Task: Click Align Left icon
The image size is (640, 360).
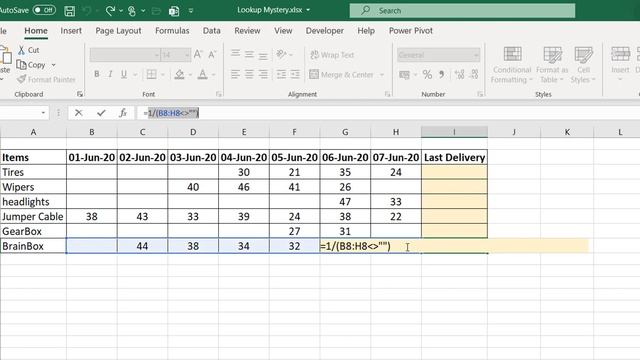Action: click(x=235, y=74)
